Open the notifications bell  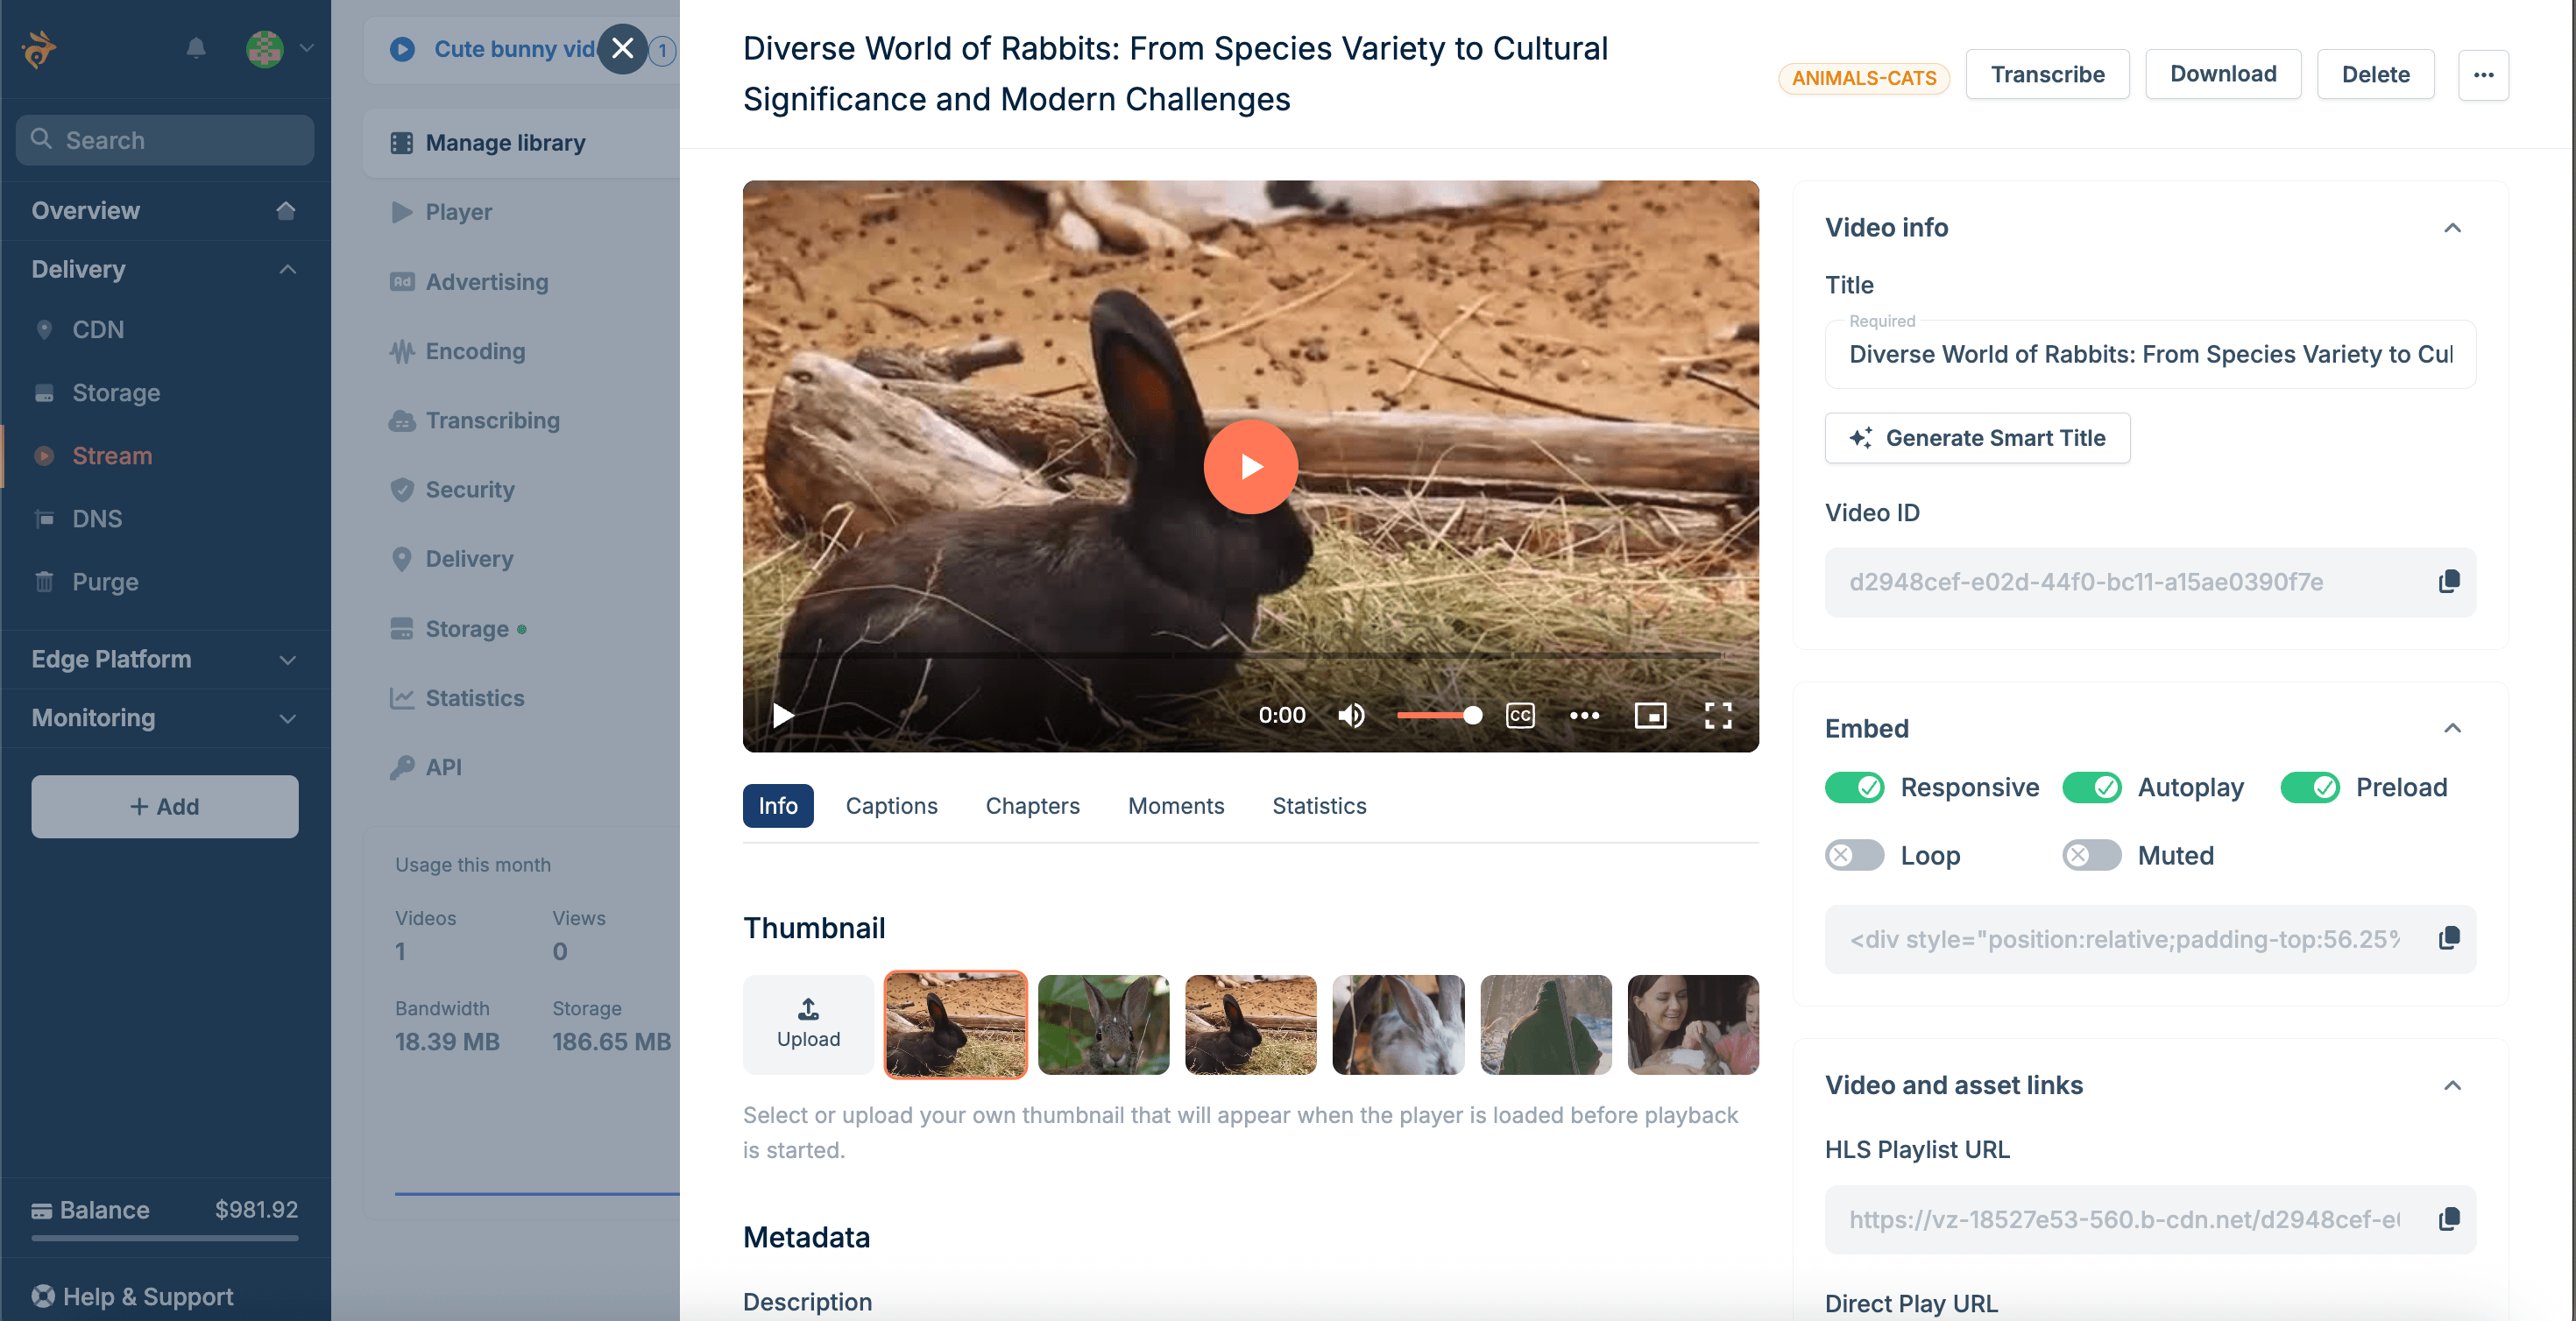(196, 48)
